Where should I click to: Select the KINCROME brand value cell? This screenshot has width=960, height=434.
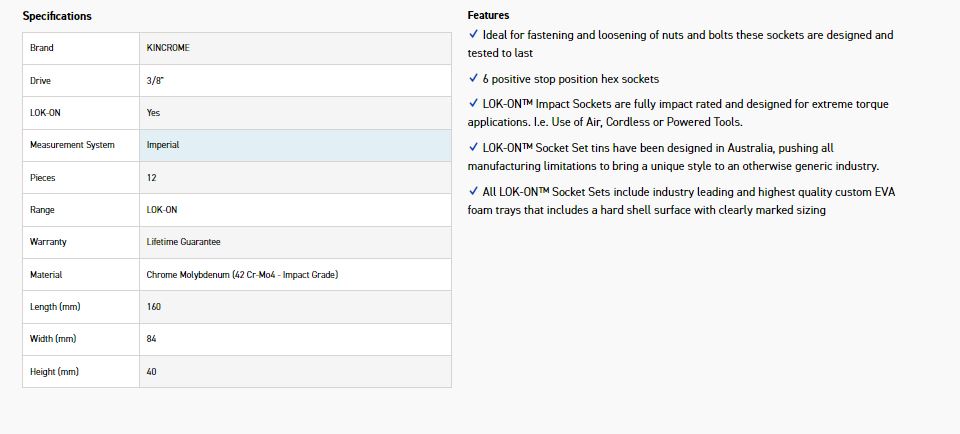168,48
